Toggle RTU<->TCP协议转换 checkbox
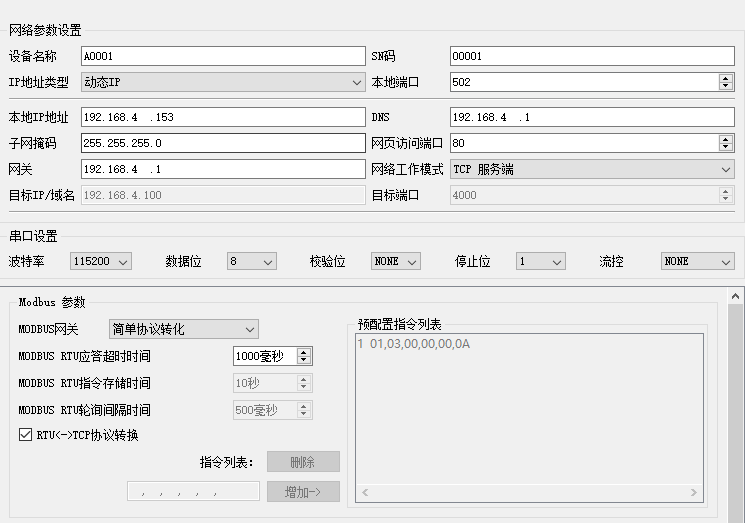Screen dimensions: 745x523 tap(25, 435)
